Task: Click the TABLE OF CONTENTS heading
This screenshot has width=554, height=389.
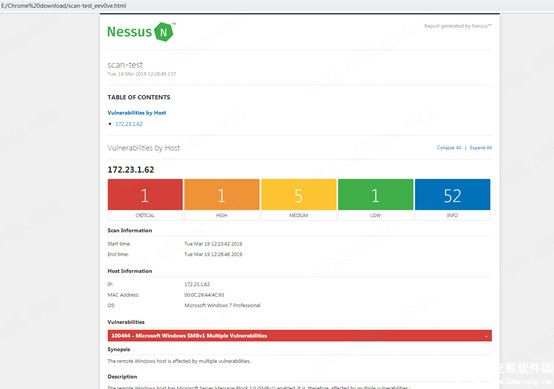Action: (139, 97)
